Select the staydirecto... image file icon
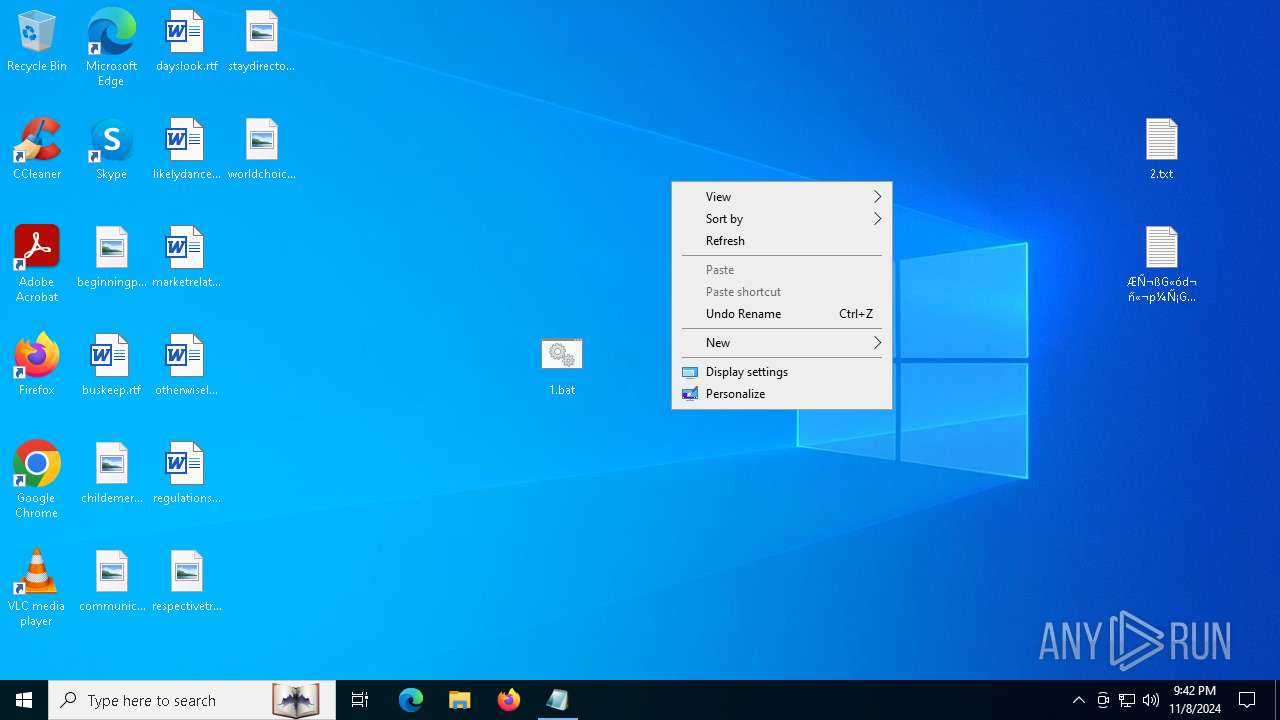This screenshot has width=1280, height=720. 261,42
